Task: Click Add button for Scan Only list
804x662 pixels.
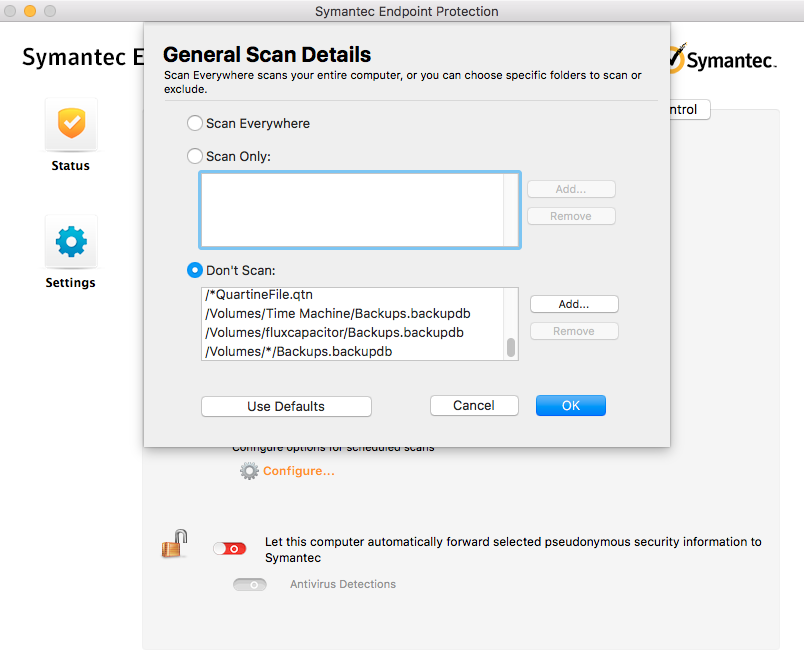Action: [x=571, y=189]
